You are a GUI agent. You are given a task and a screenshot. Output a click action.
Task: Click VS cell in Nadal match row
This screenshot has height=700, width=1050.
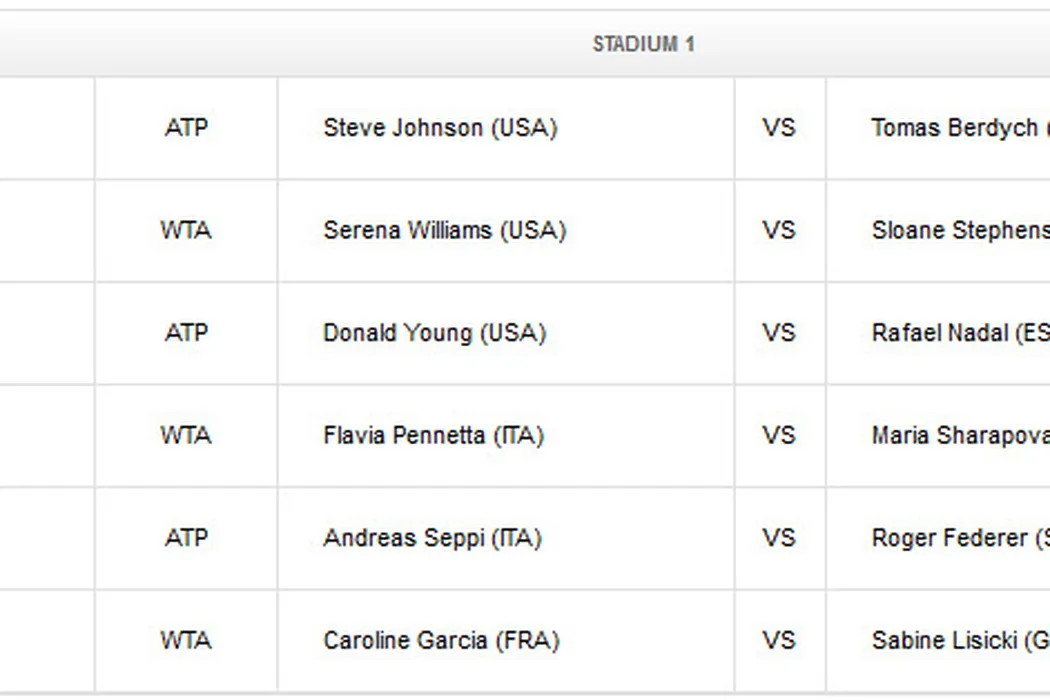(x=779, y=333)
